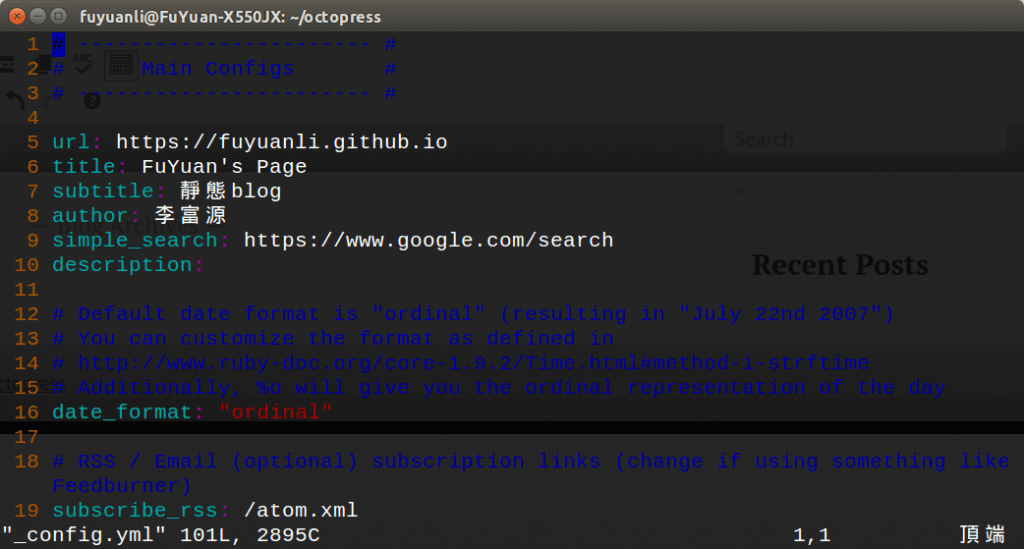Close the terminal window
This screenshot has height=549, width=1024.
pos(17,16)
